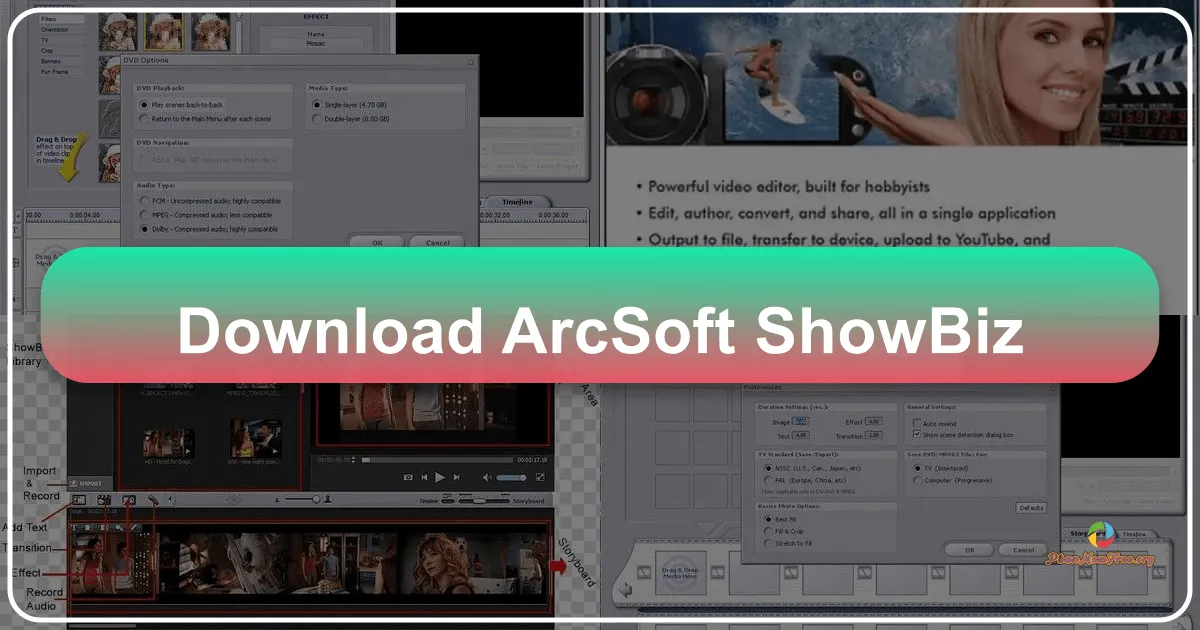Click the Import & Record button icon

[x=84, y=483]
